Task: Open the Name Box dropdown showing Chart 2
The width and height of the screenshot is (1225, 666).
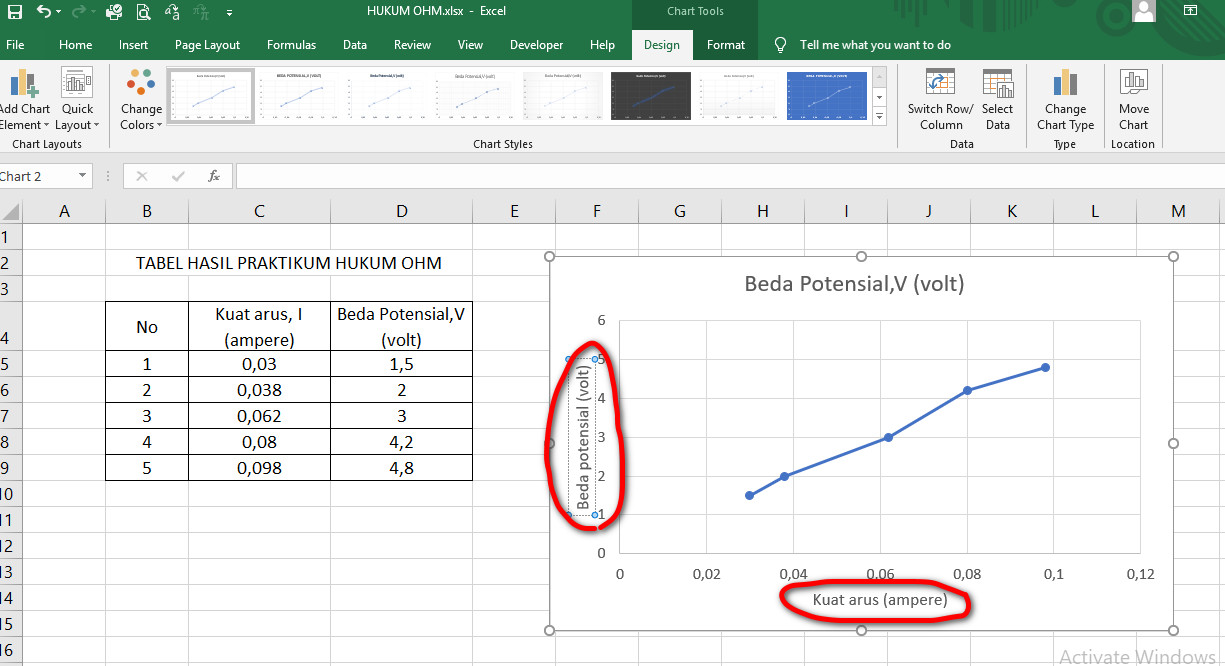Action: [83, 175]
